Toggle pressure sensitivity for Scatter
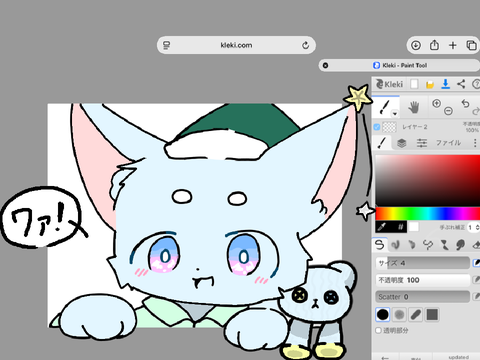The image size is (480, 360). point(476,297)
